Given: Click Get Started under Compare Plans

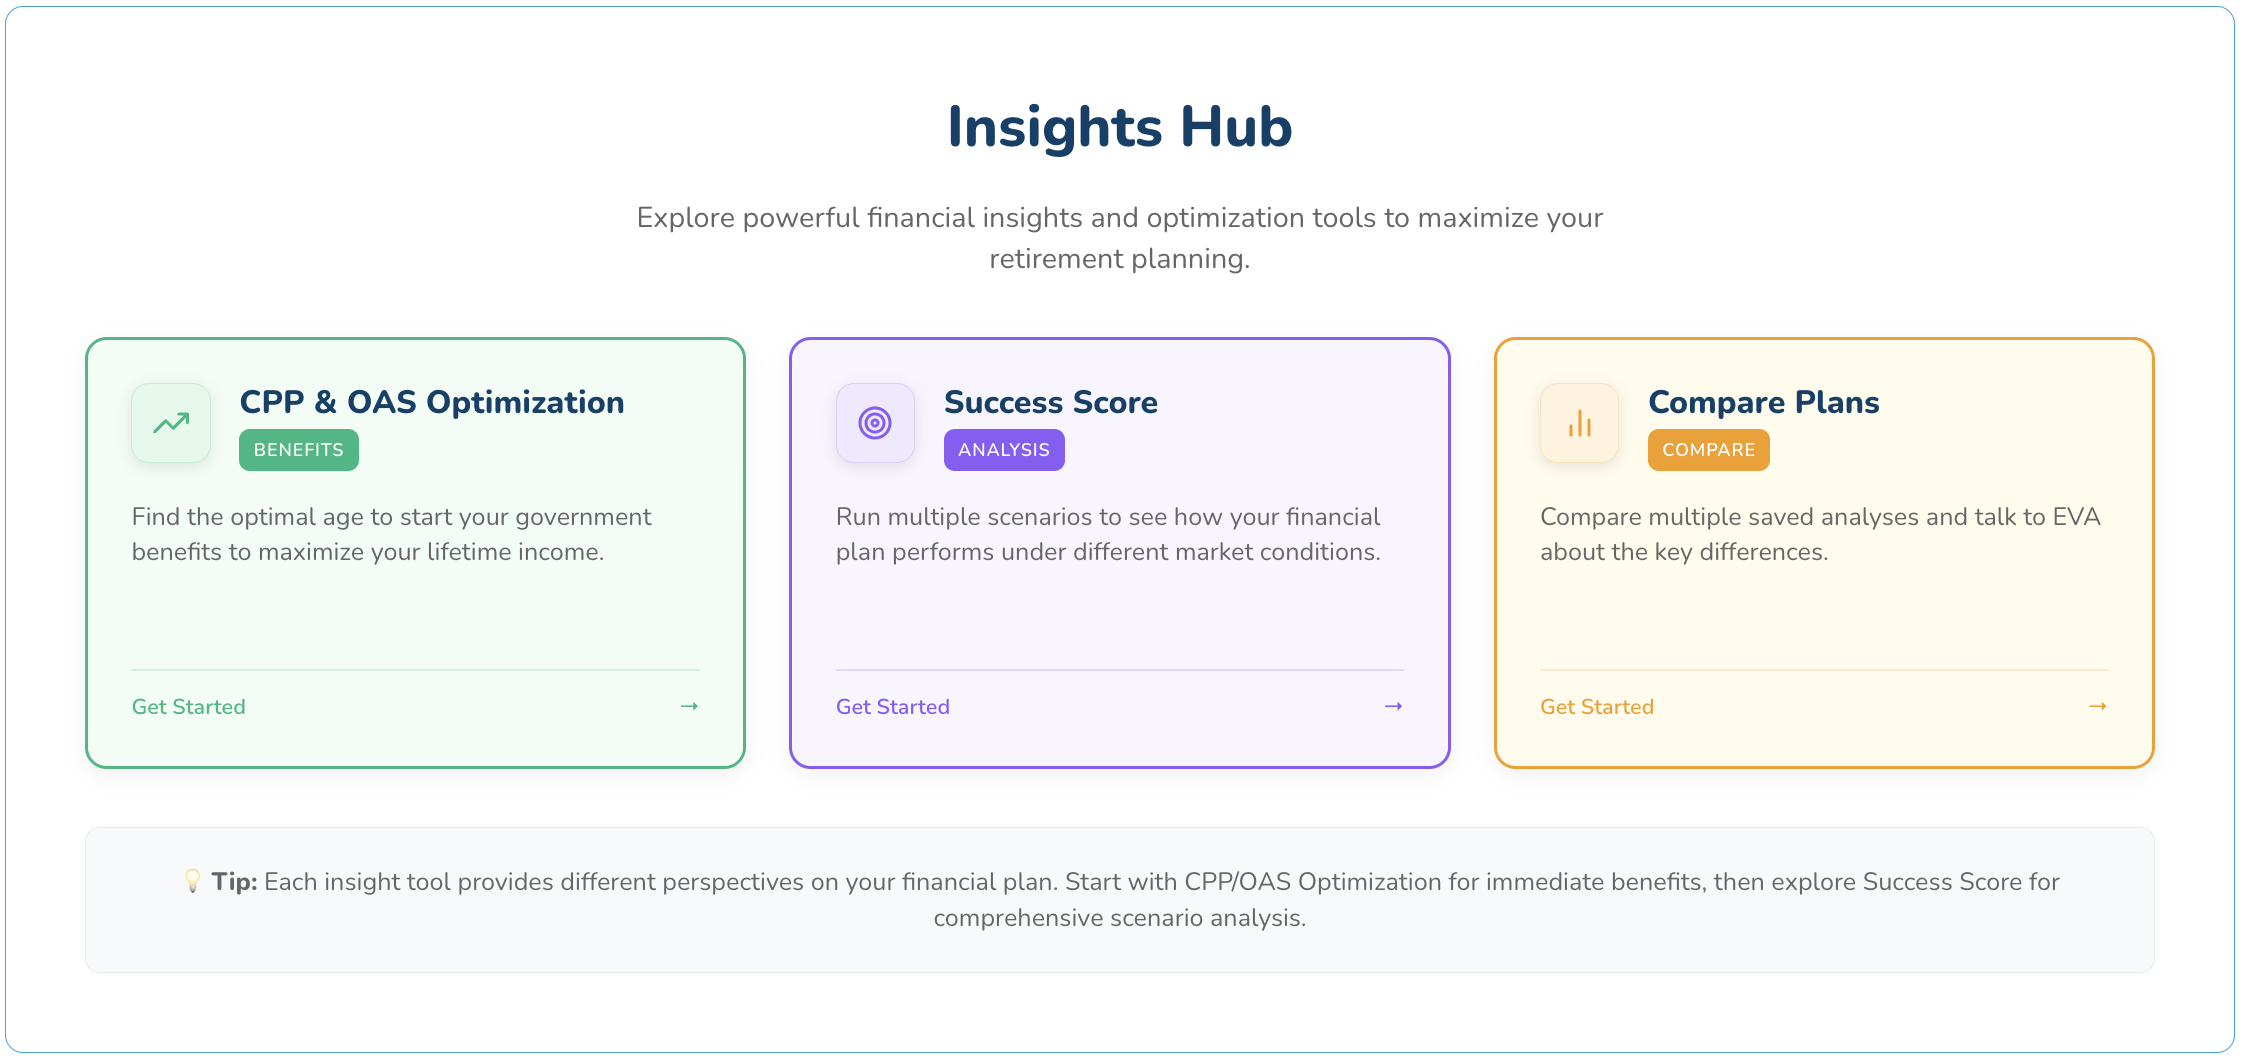Looking at the screenshot, I should tap(1596, 706).
